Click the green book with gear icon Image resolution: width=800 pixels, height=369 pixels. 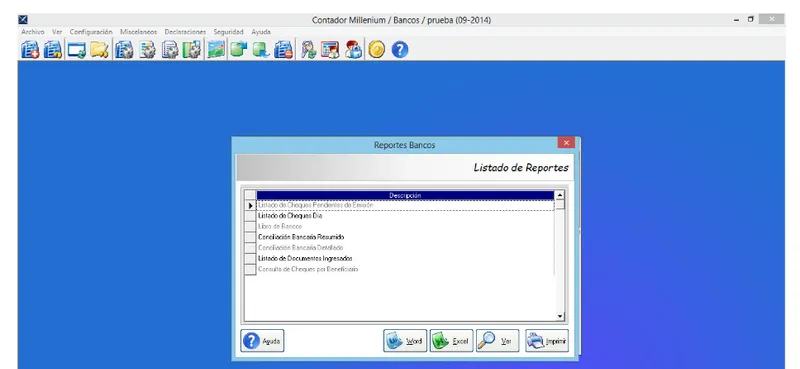[192, 50]
